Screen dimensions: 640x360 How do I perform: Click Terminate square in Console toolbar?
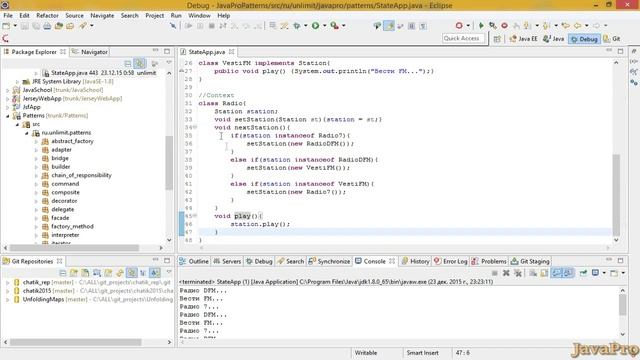tap(495, 273)
